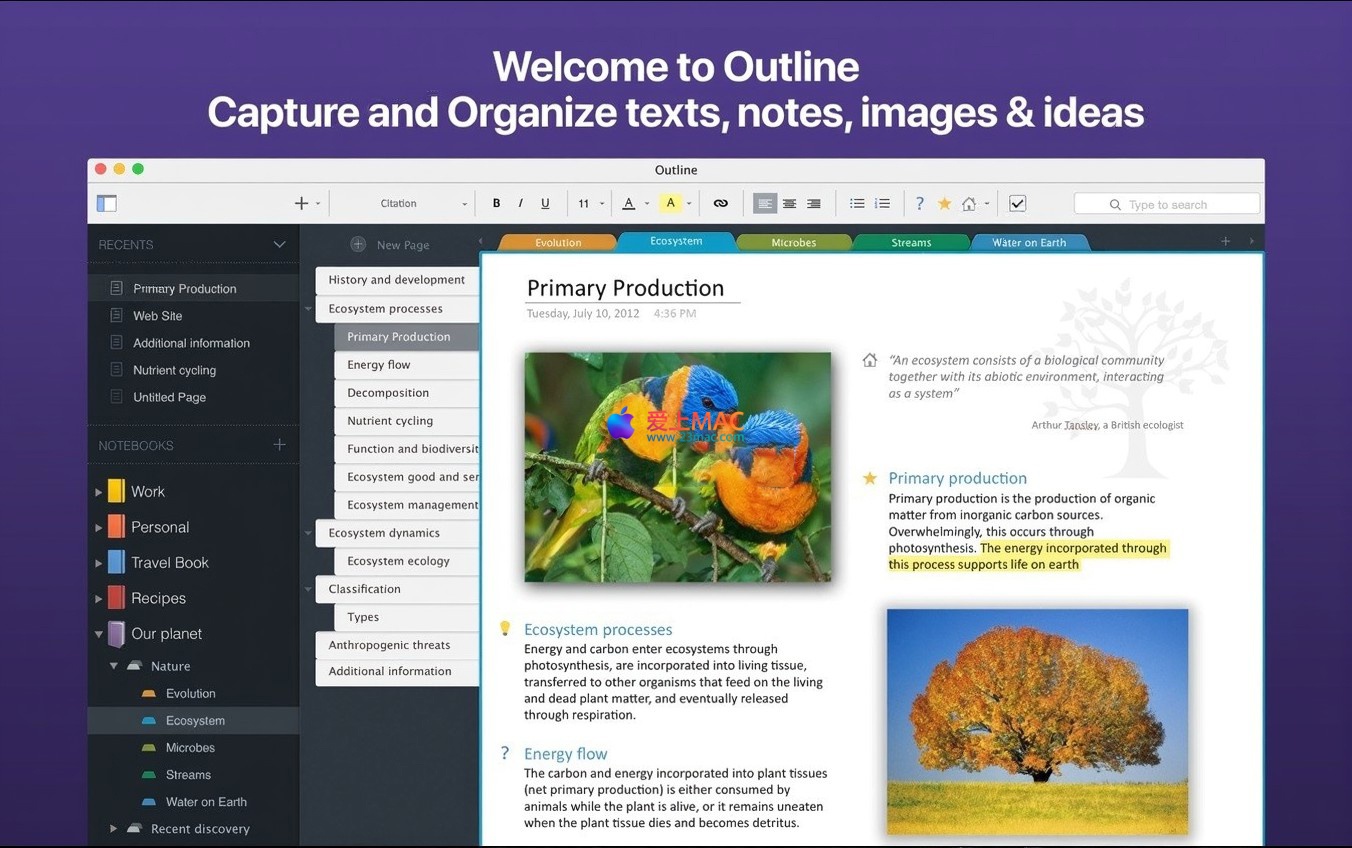Image resolution: width=1352 pixels, height=848 pixels.
Task: Click the New Page button
Action: [390, 245]
